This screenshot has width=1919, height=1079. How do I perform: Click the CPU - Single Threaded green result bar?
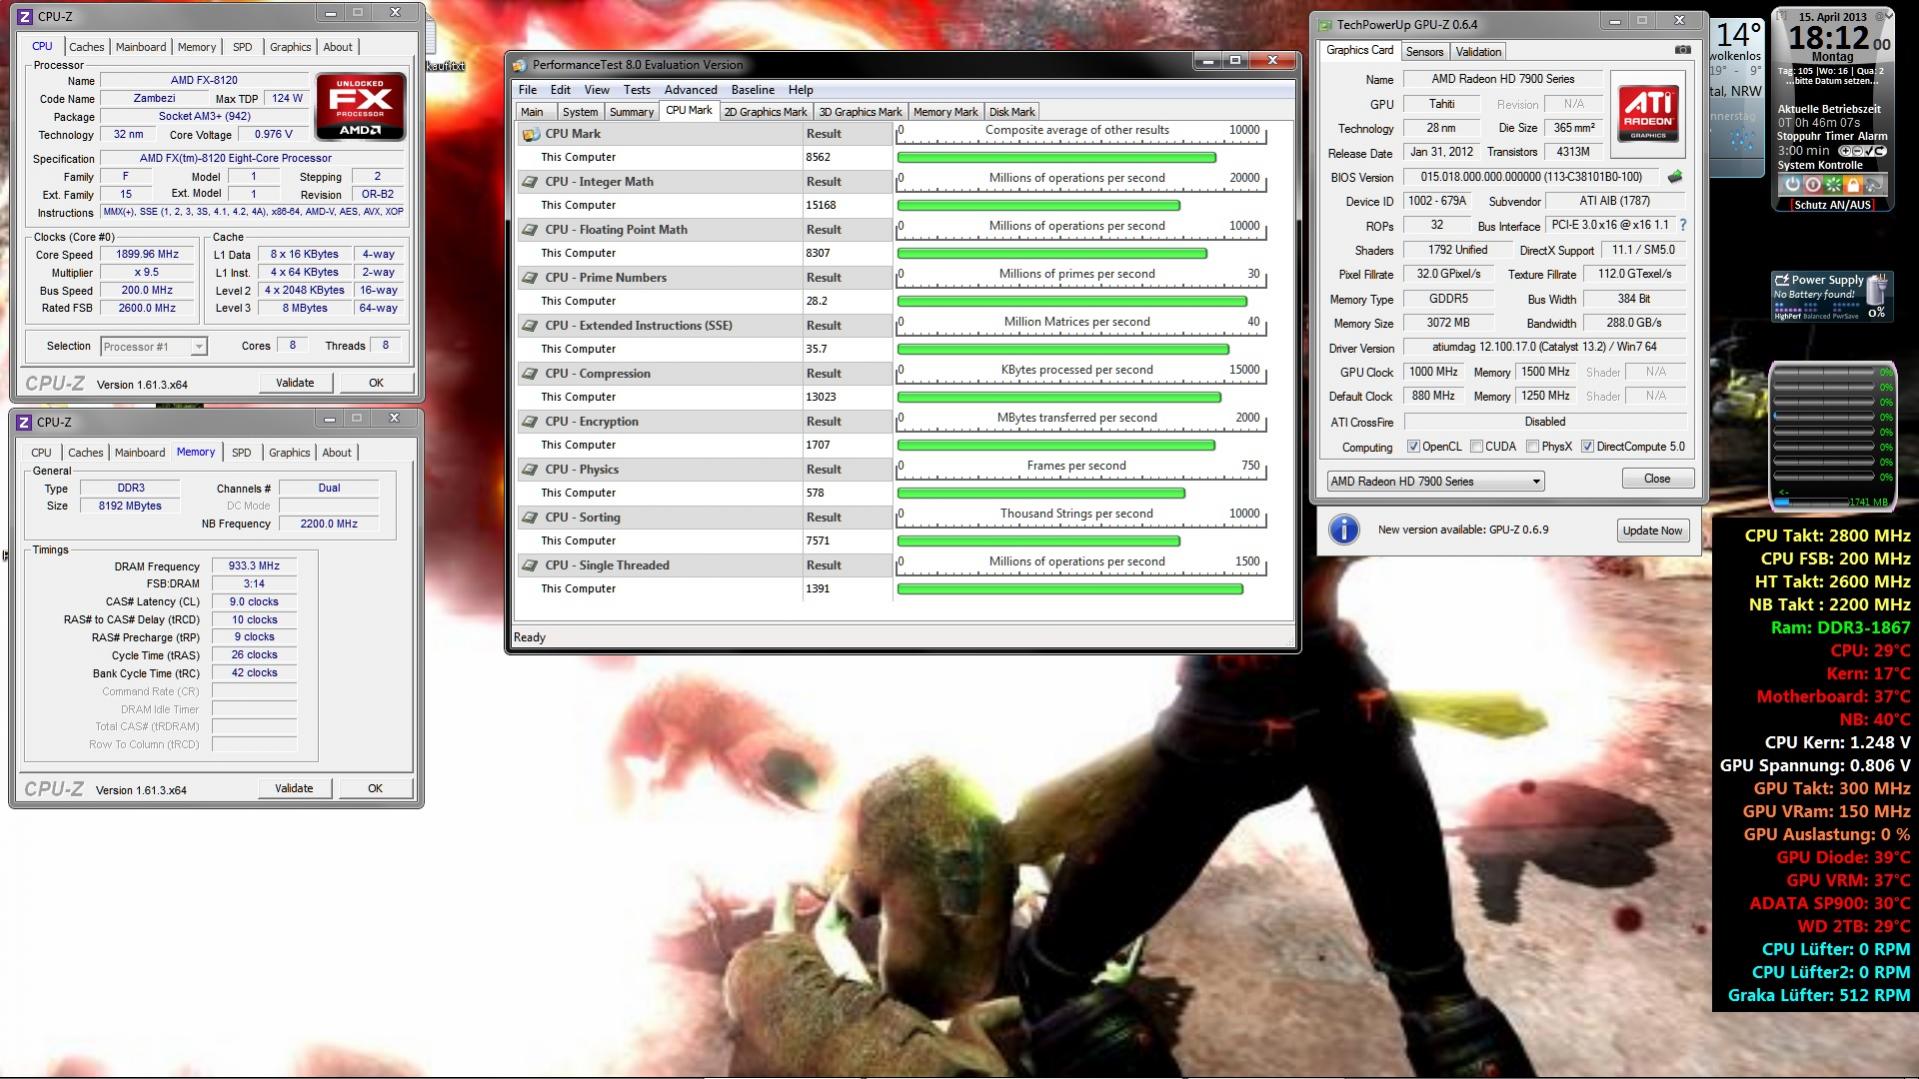tap(1070, 589)
